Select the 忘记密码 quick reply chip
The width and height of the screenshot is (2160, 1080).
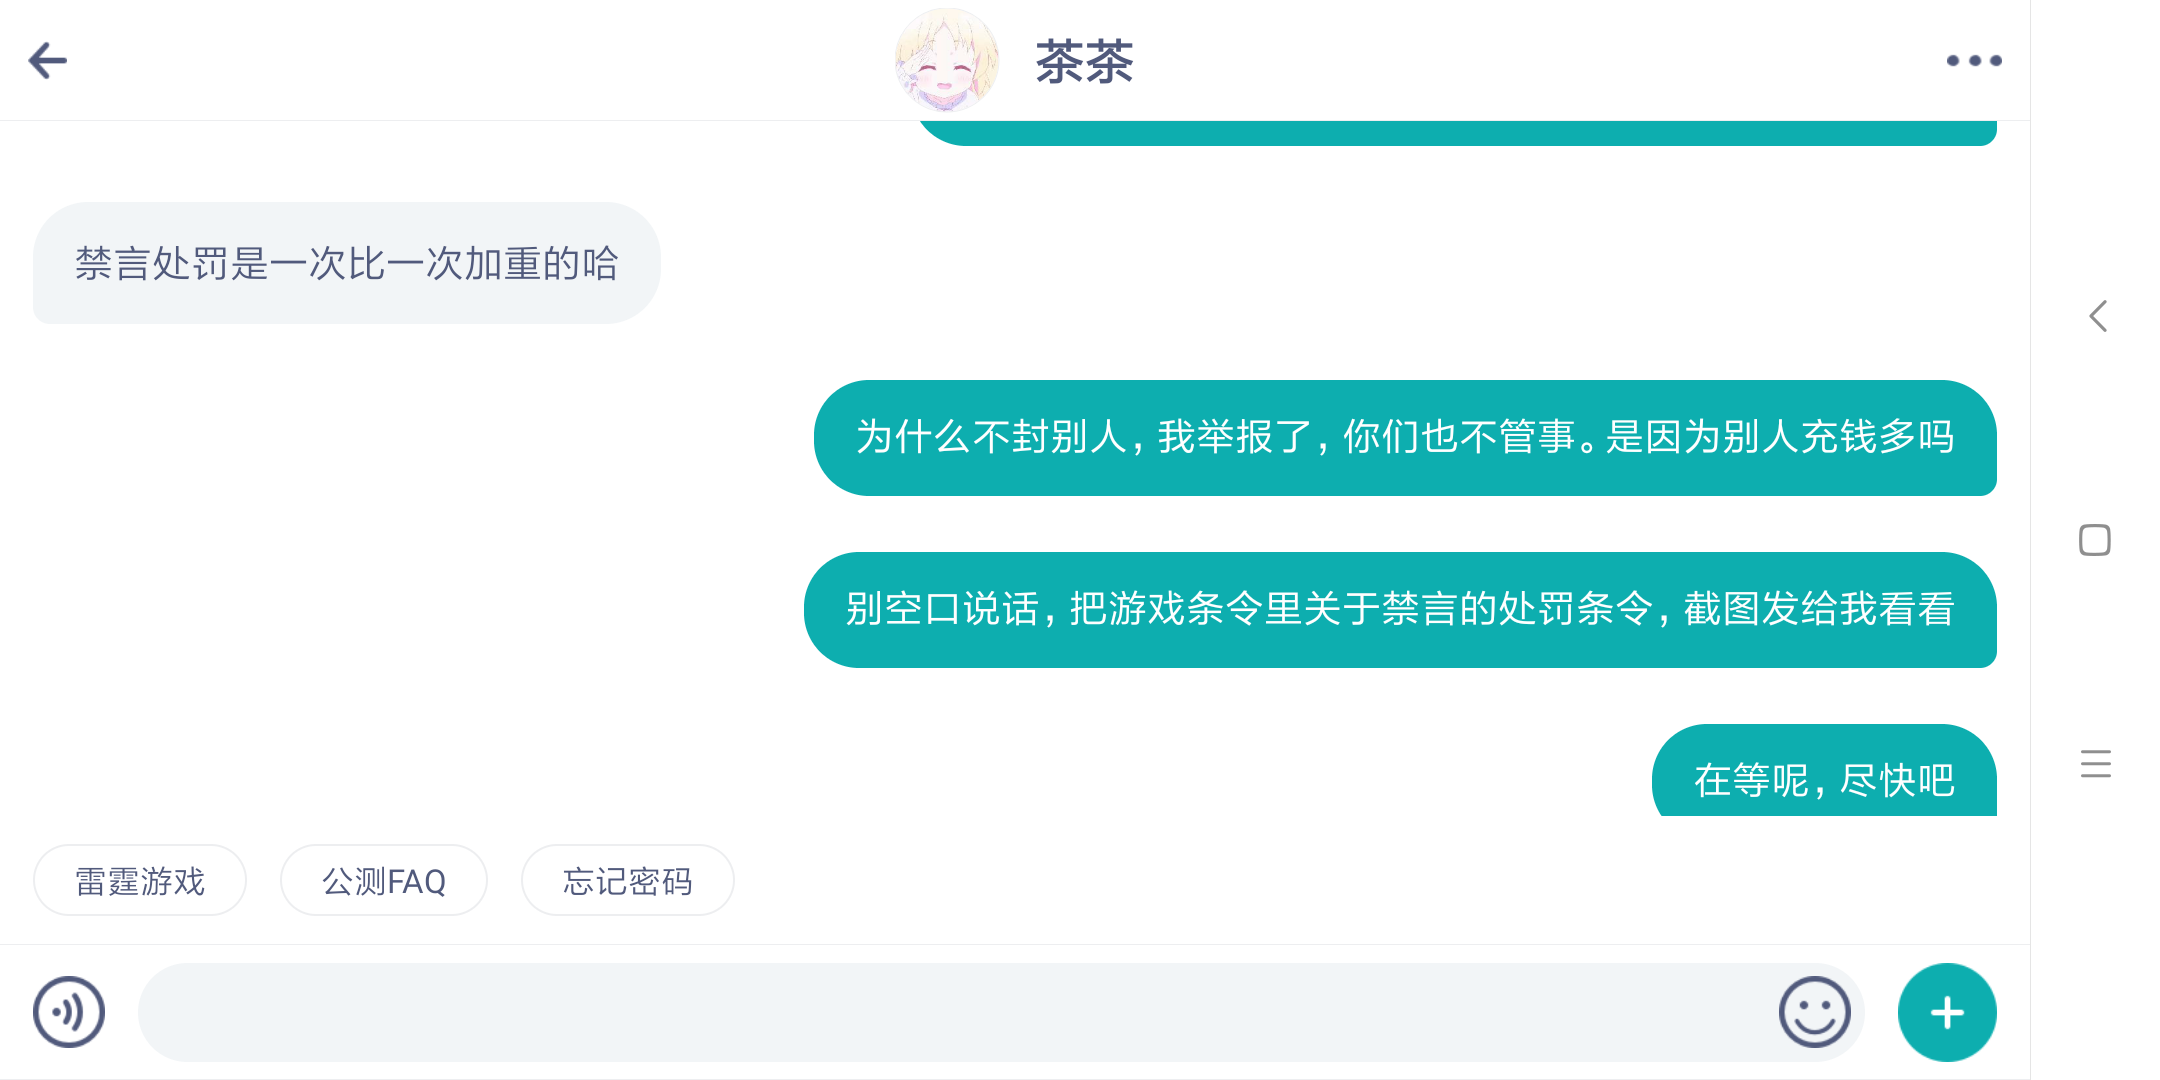click(627, 881)
